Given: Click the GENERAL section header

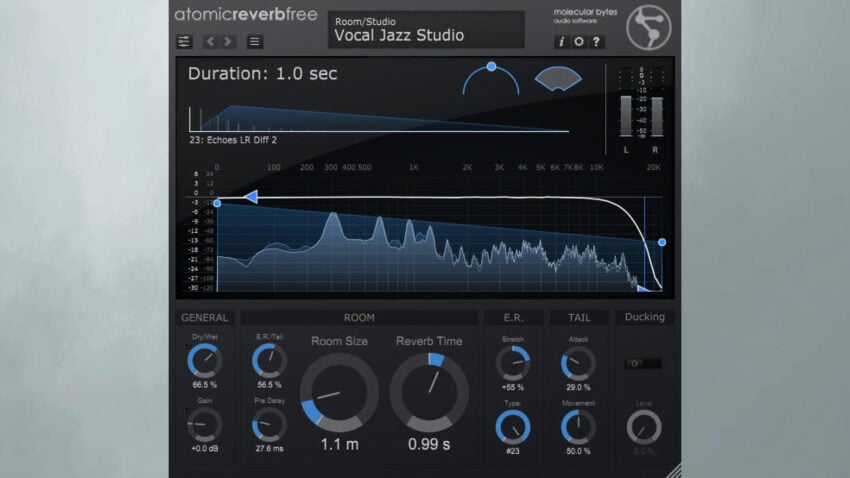Looking at the screenshot, I should pos(205,318).
